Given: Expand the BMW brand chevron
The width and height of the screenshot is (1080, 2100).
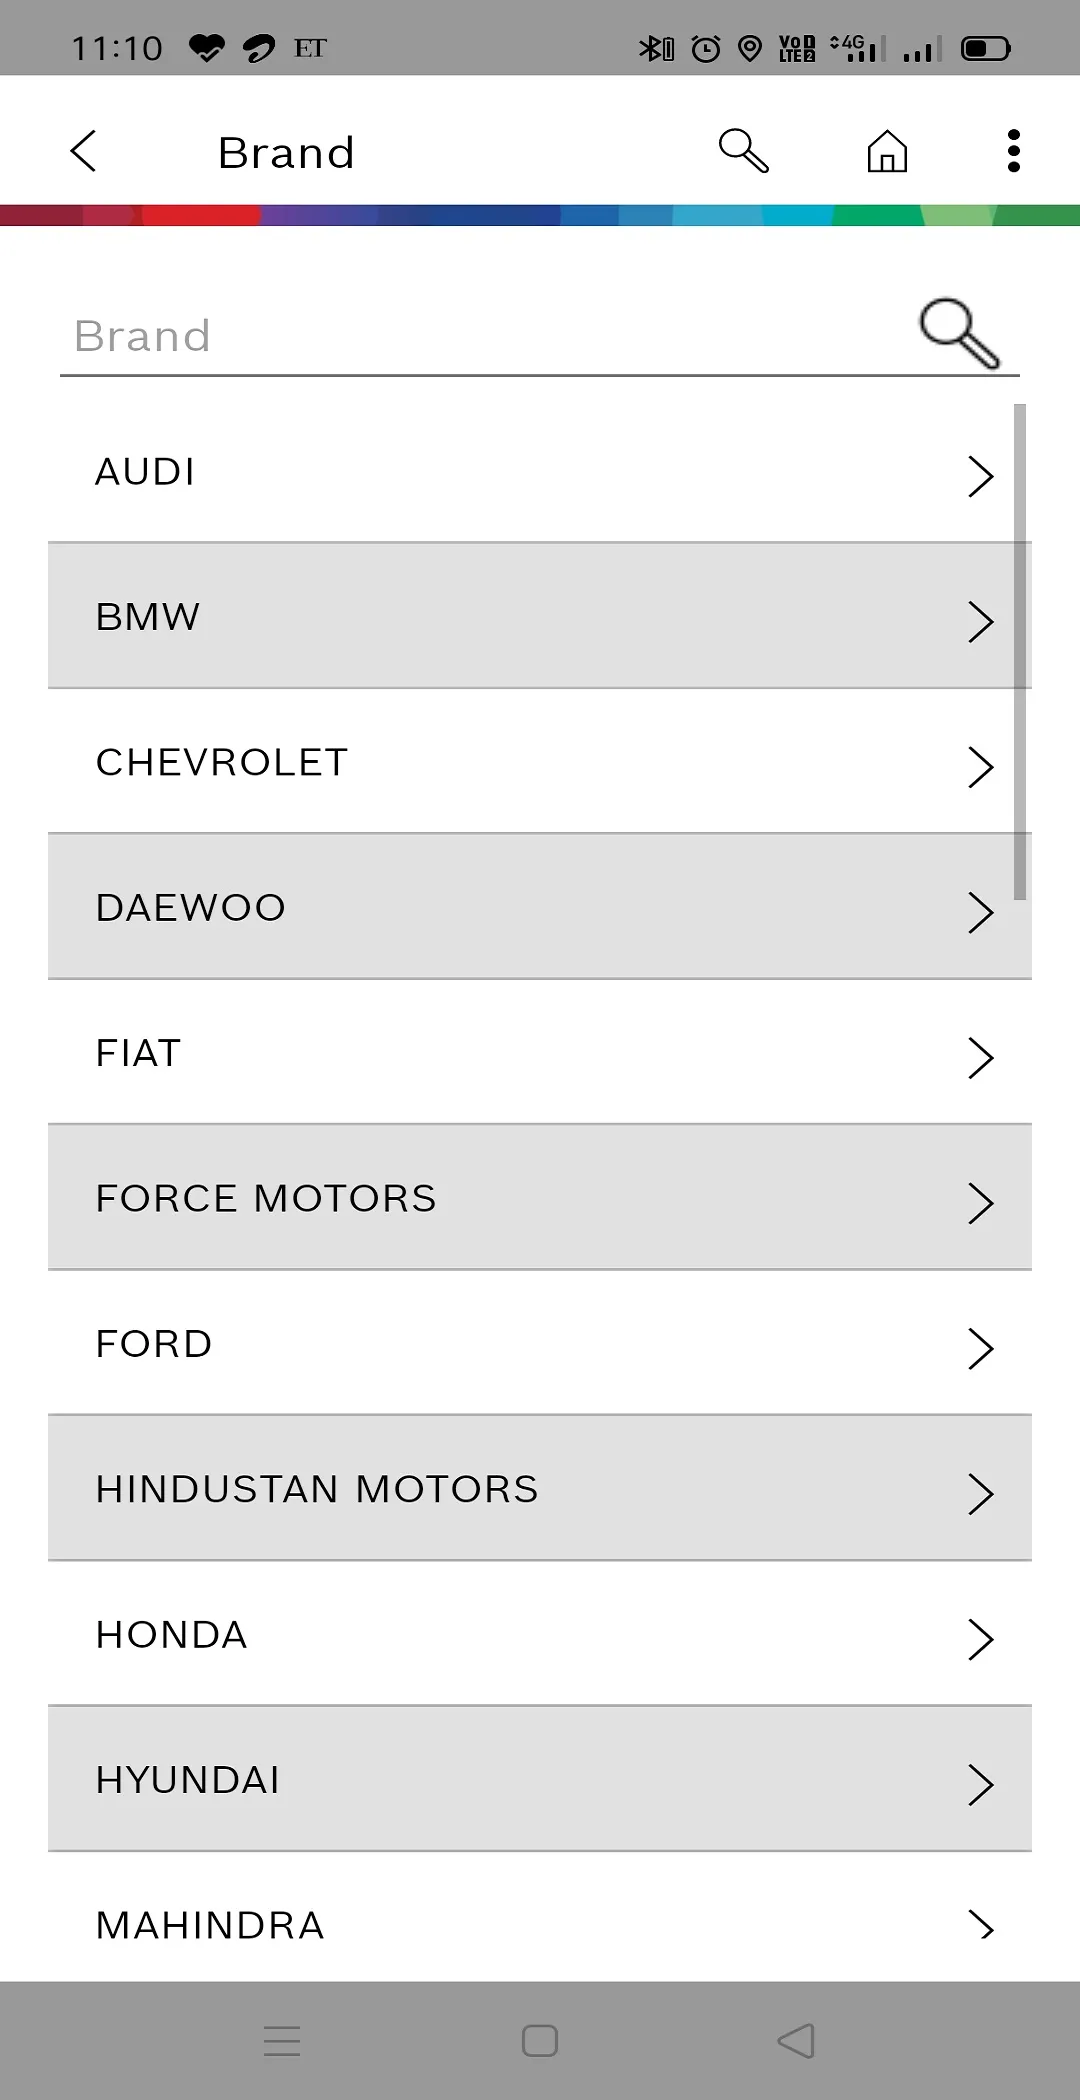Looking at the screenshot, I should click(980, 621).
